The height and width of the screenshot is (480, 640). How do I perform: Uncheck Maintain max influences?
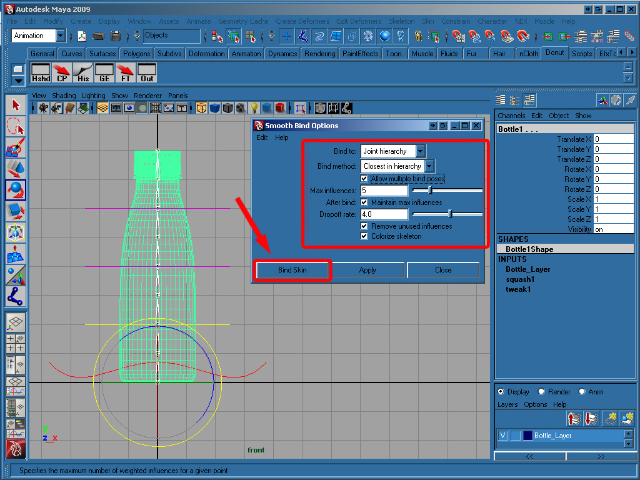click(364, 202)
